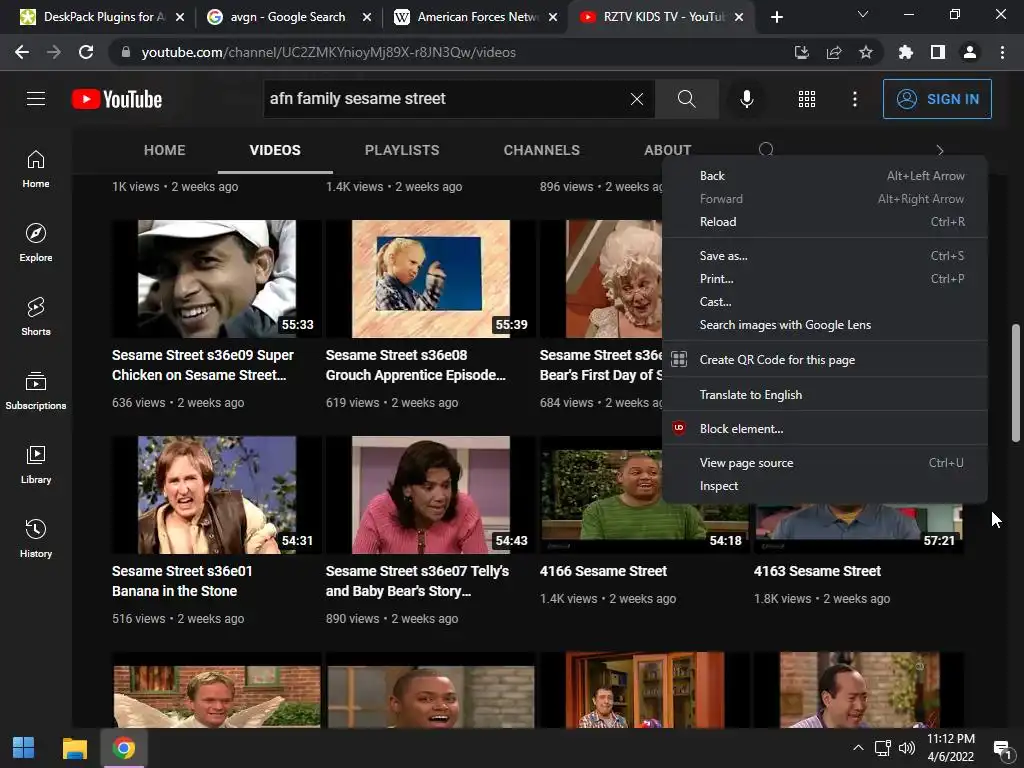Viewport: 1024px width, 768px height.
Task: Open the tab search chevron in the title bar
Action: coord(863,14)
